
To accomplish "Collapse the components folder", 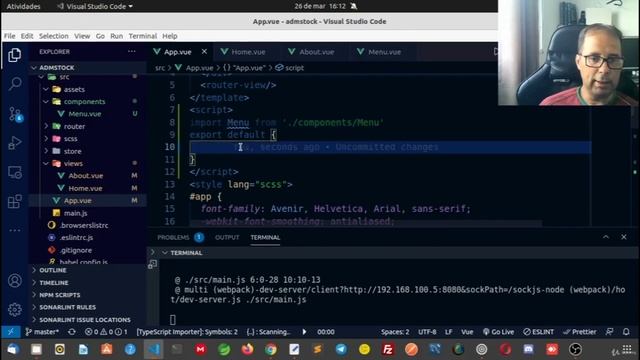I will [x=46, y=101].
